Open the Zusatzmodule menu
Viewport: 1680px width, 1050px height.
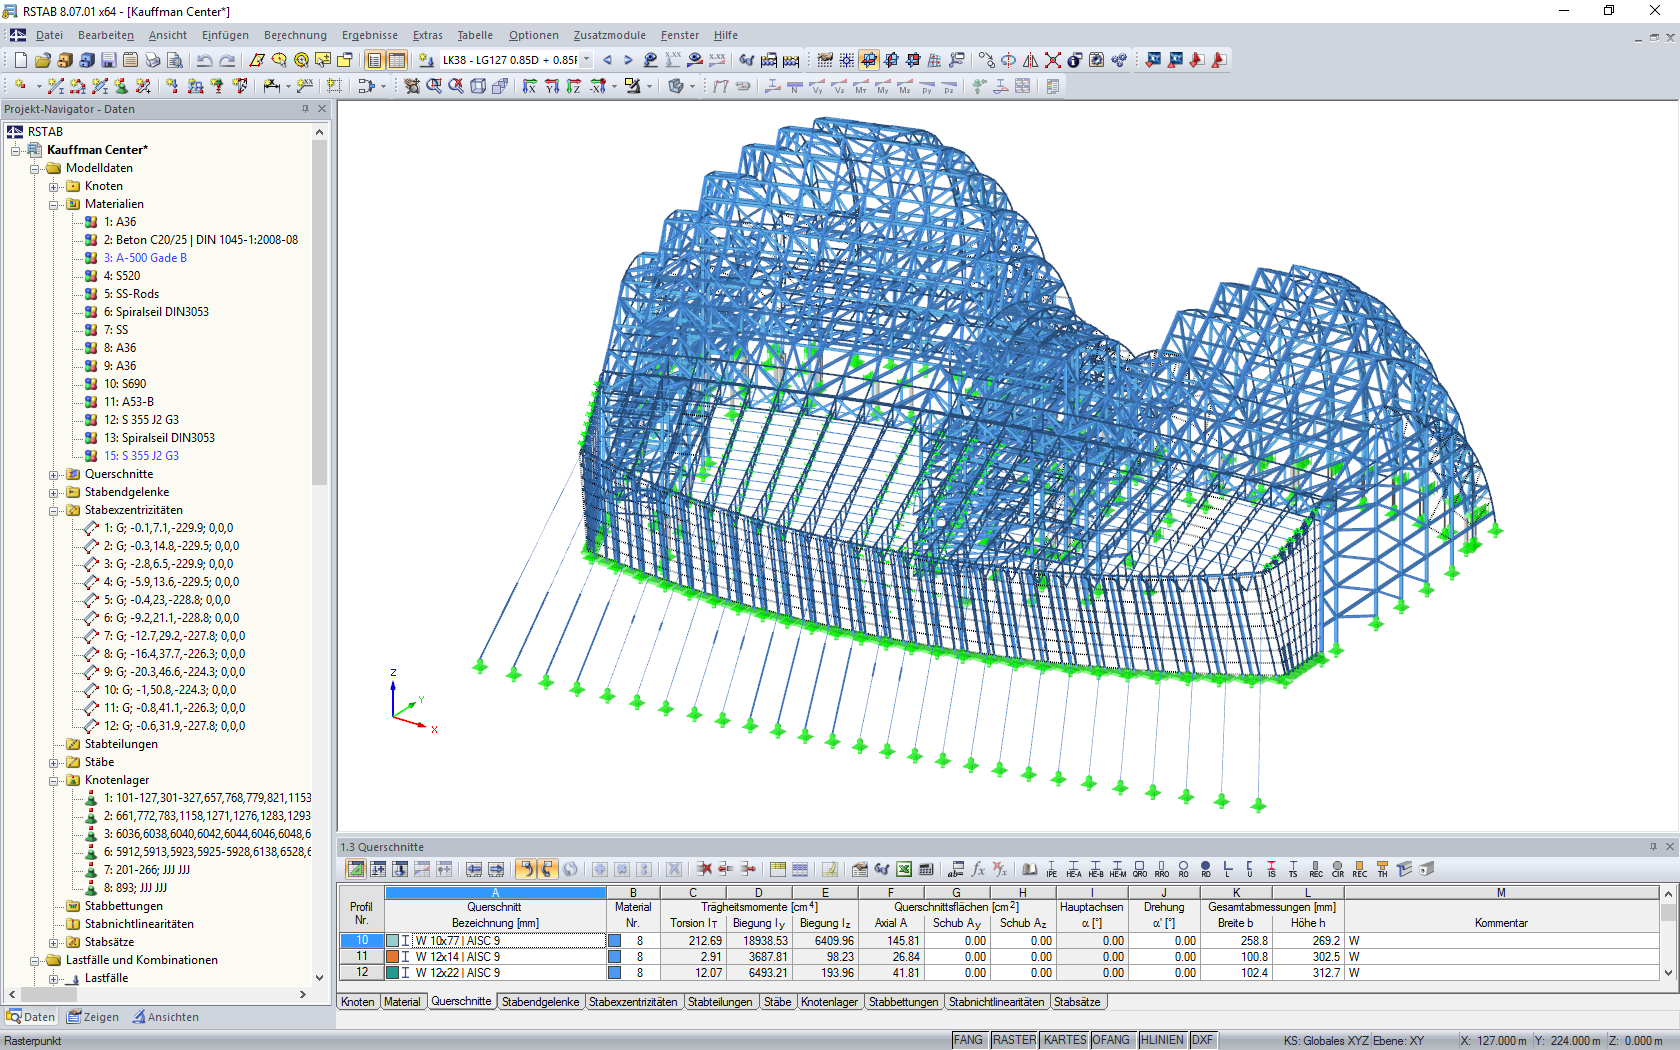[x=609, y=35]
